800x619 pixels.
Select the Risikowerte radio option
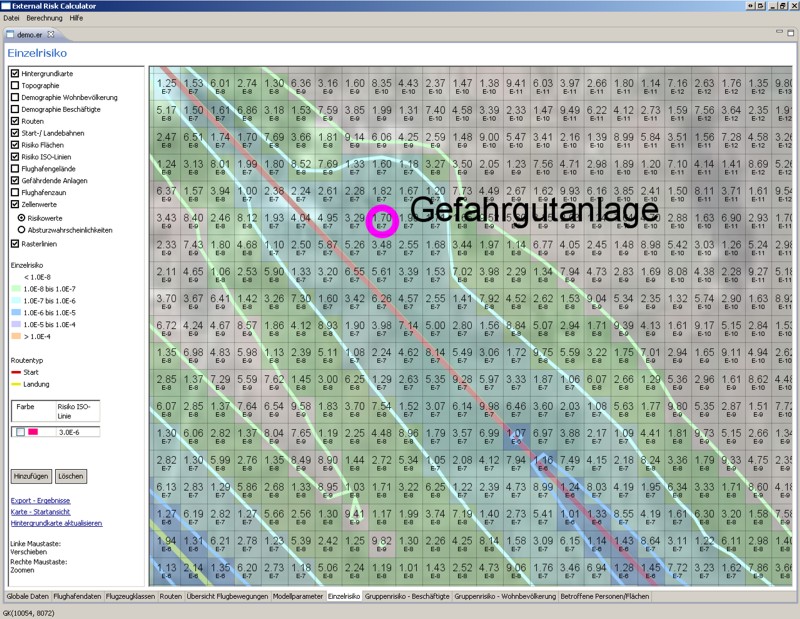pyautogui.click(x=23, y=216)
